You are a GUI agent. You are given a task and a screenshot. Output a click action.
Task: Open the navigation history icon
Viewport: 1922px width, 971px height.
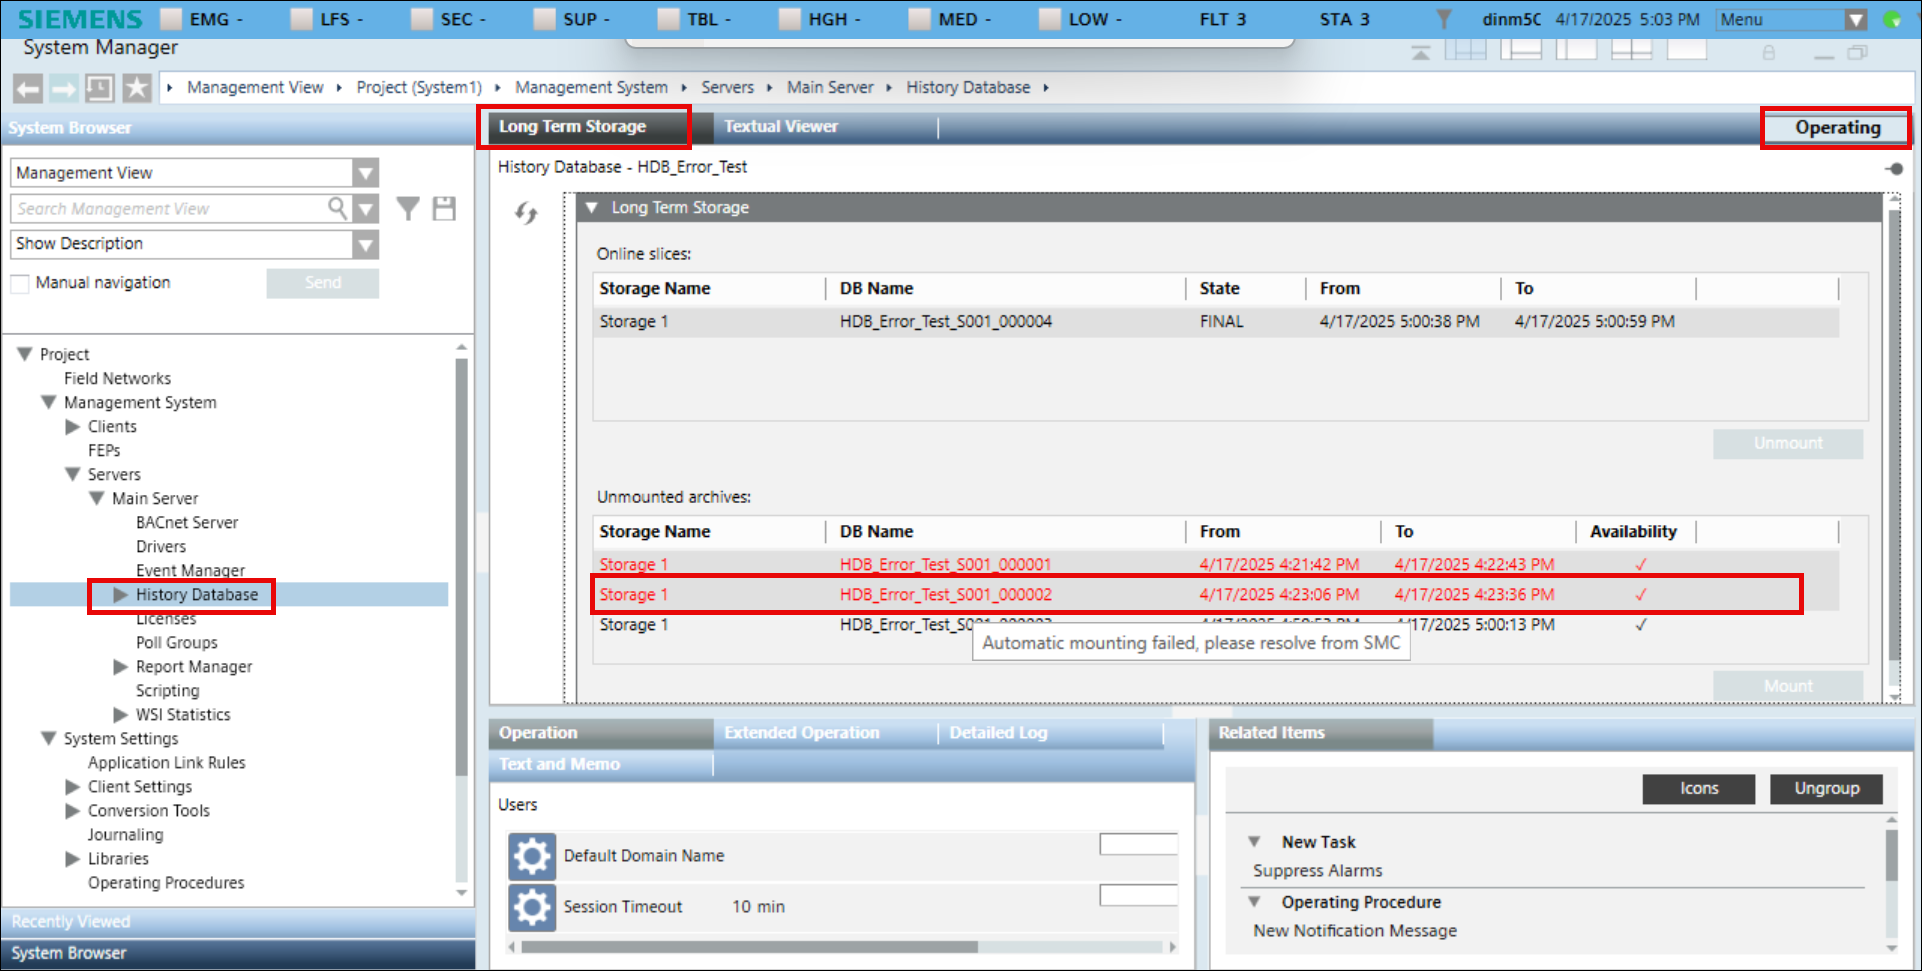(99, 89)
